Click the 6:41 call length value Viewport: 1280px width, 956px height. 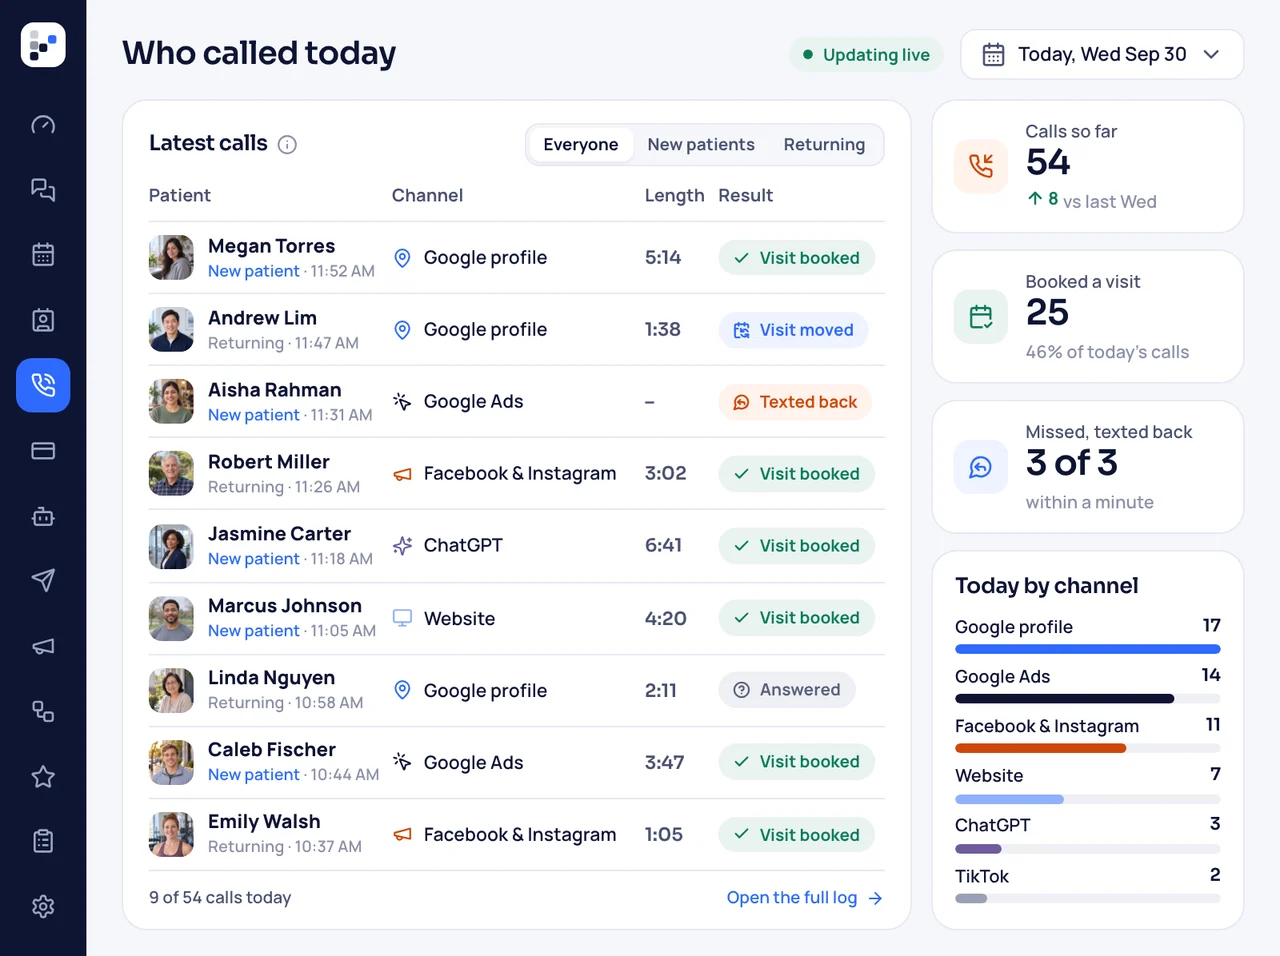pos(663,546)
